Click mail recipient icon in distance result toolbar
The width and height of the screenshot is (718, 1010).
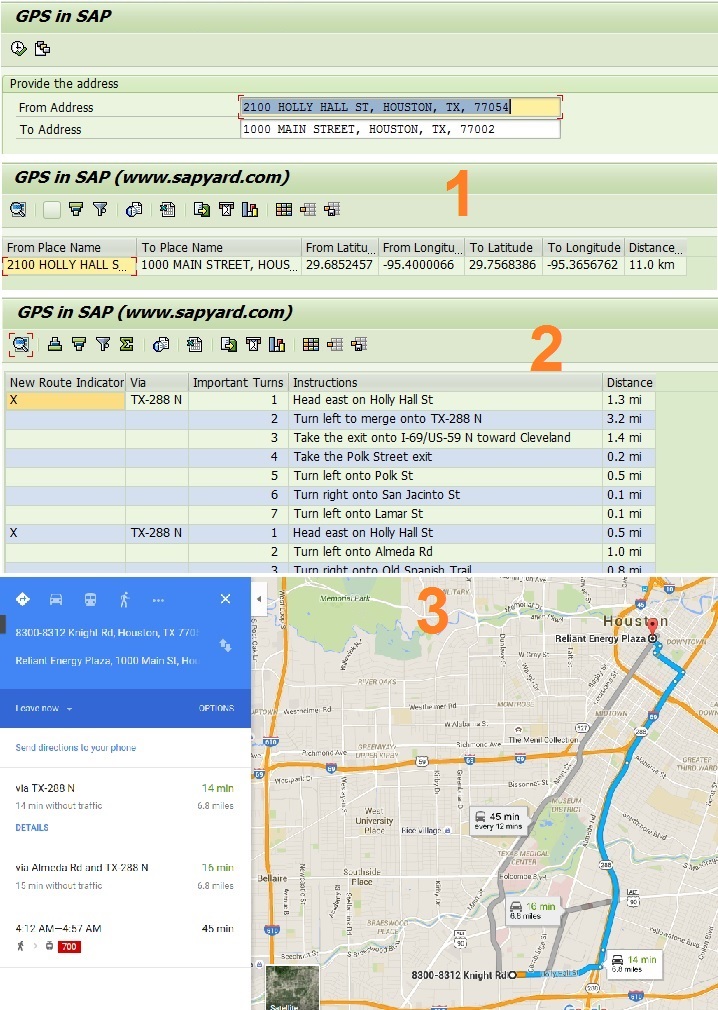click(x=226, y=209)
